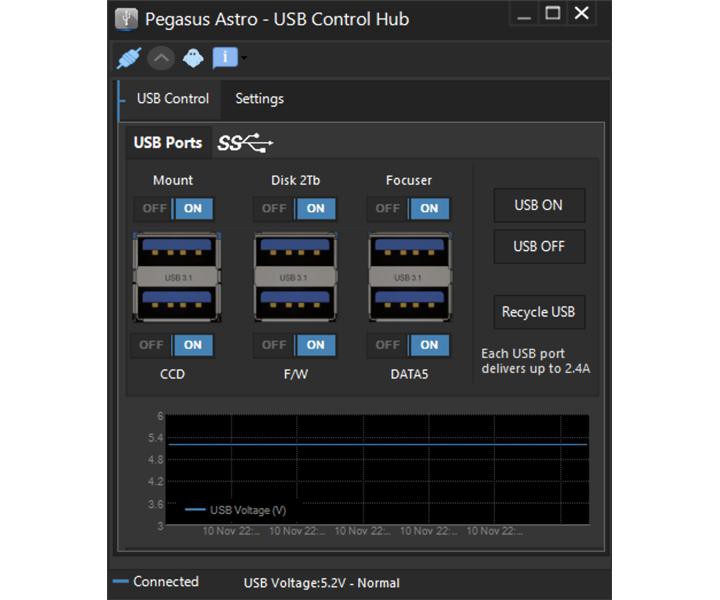Click the Mount/CCD USB 3.1 port image
This screenshot has width=720, height=600.
(176, 277)
